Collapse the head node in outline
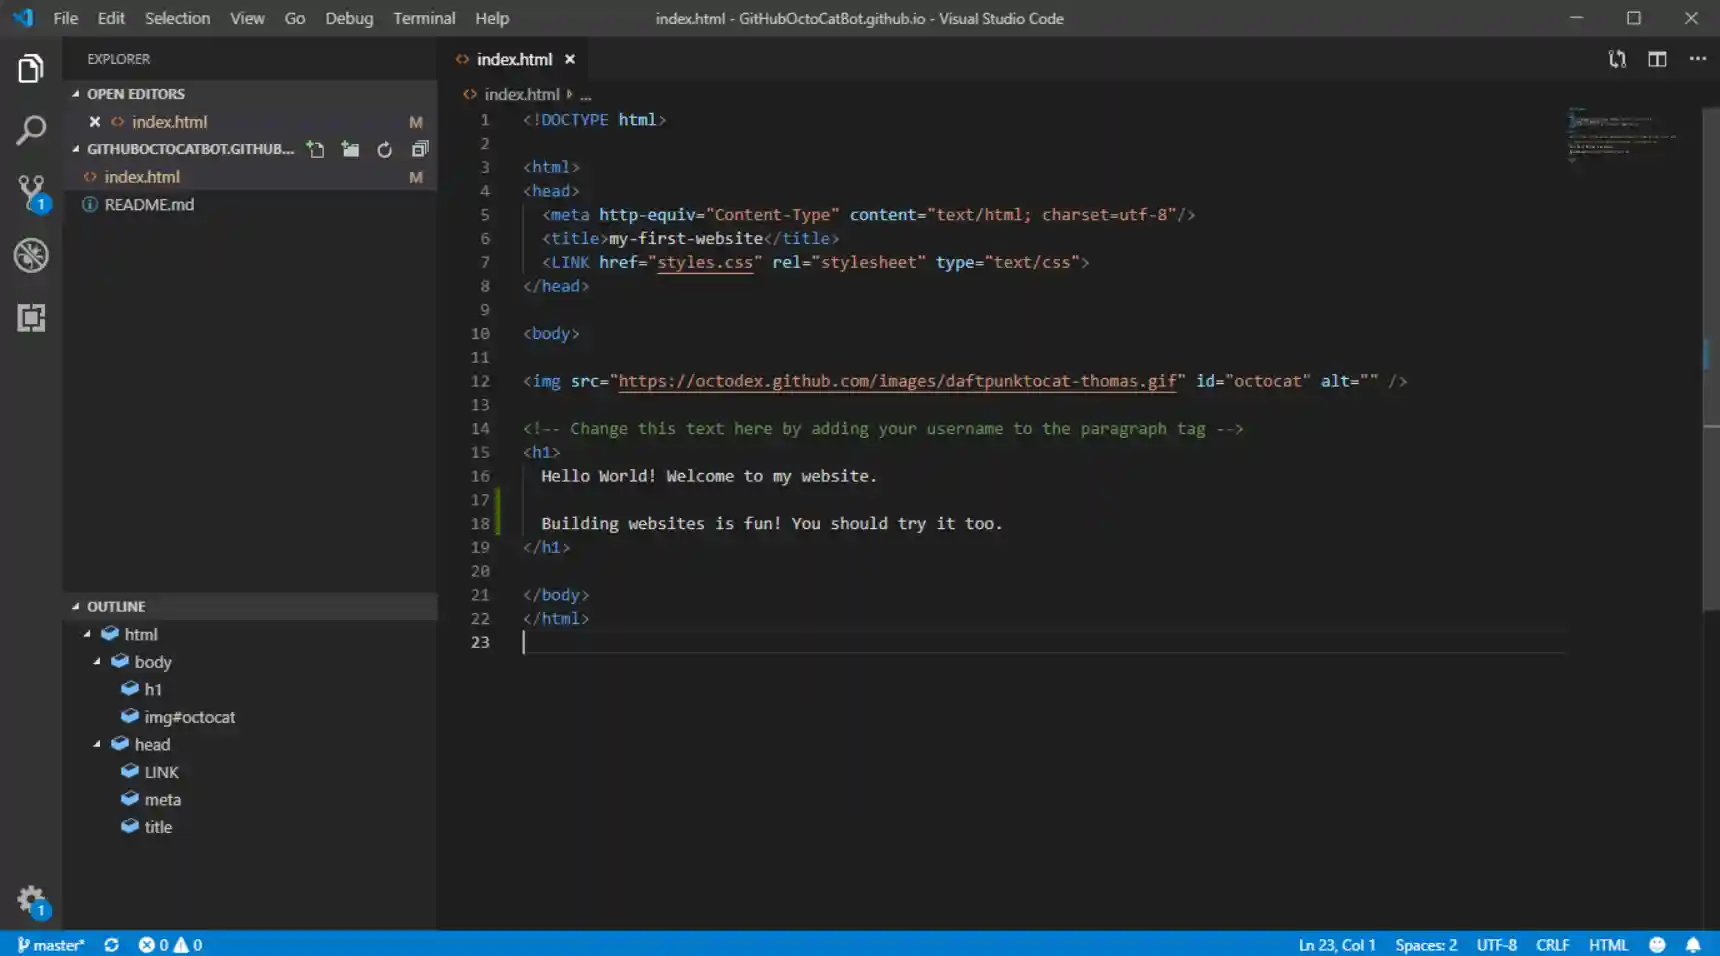Screen dimensions: 1720x956 click(x=97, y=744)
